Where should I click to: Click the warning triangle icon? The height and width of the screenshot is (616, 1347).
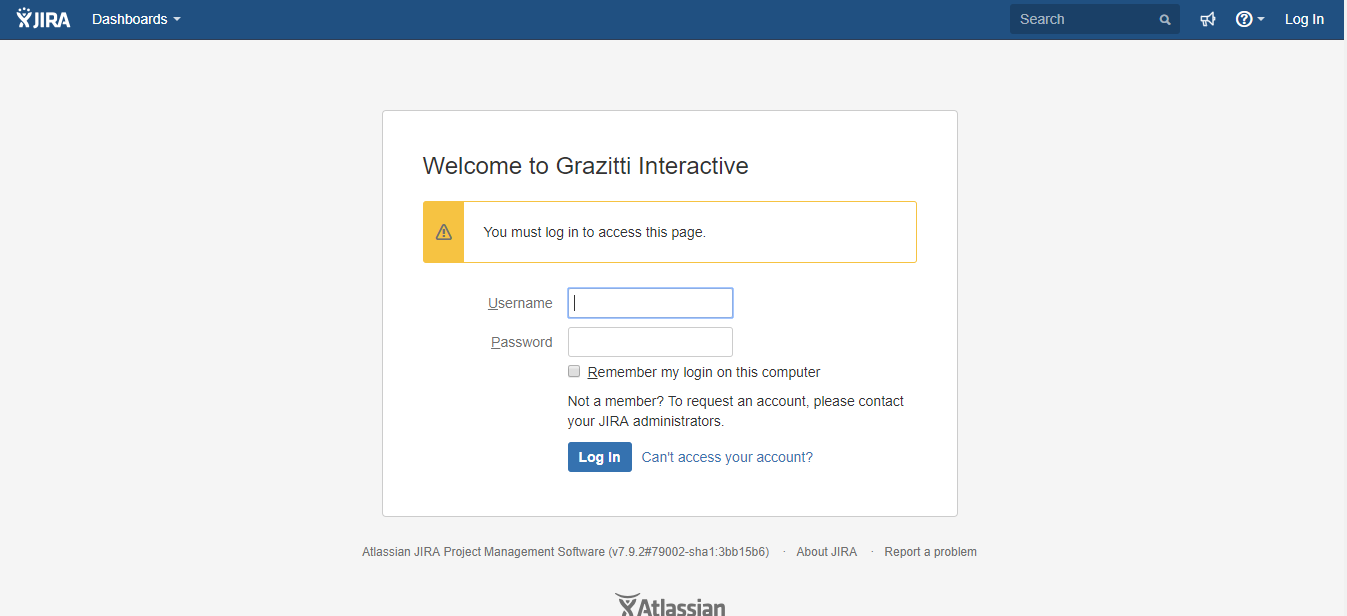(444, 232)
